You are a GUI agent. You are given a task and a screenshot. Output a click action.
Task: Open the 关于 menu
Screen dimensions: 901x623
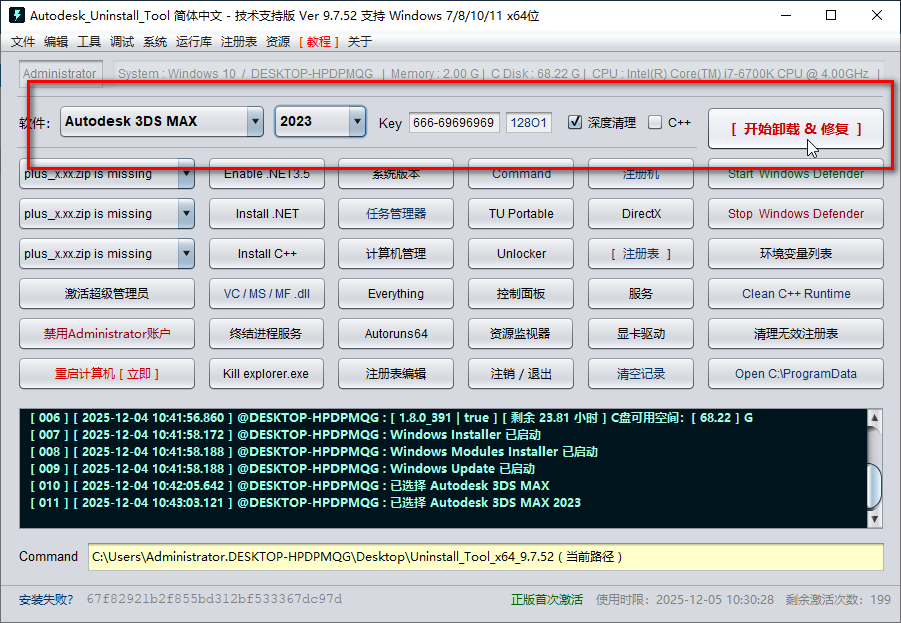(360, 41)
